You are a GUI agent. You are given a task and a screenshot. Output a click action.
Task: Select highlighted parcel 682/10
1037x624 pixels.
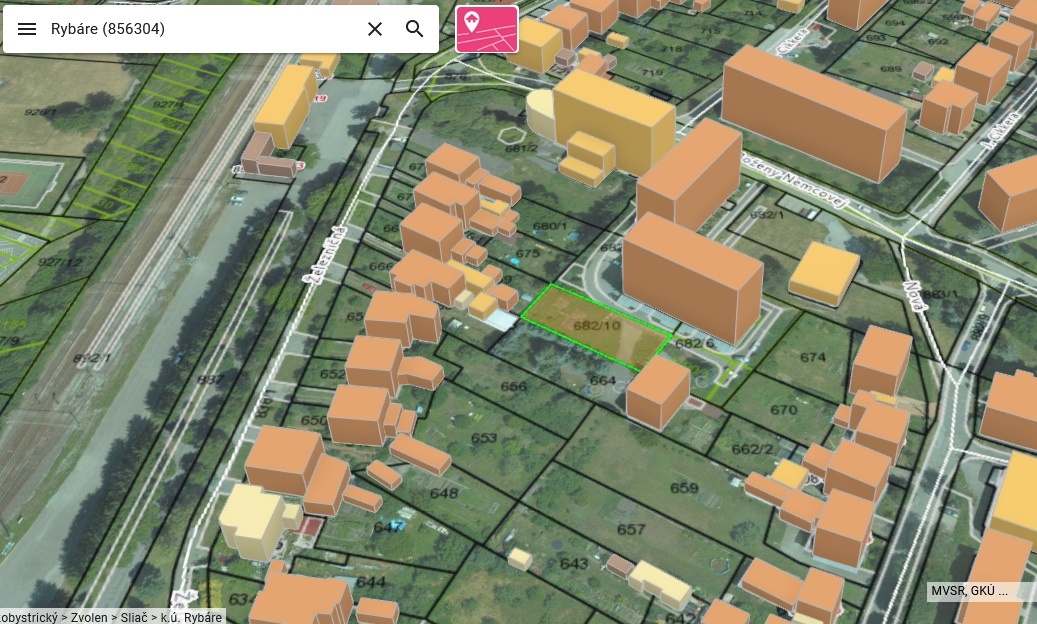(x=597, y=325)
